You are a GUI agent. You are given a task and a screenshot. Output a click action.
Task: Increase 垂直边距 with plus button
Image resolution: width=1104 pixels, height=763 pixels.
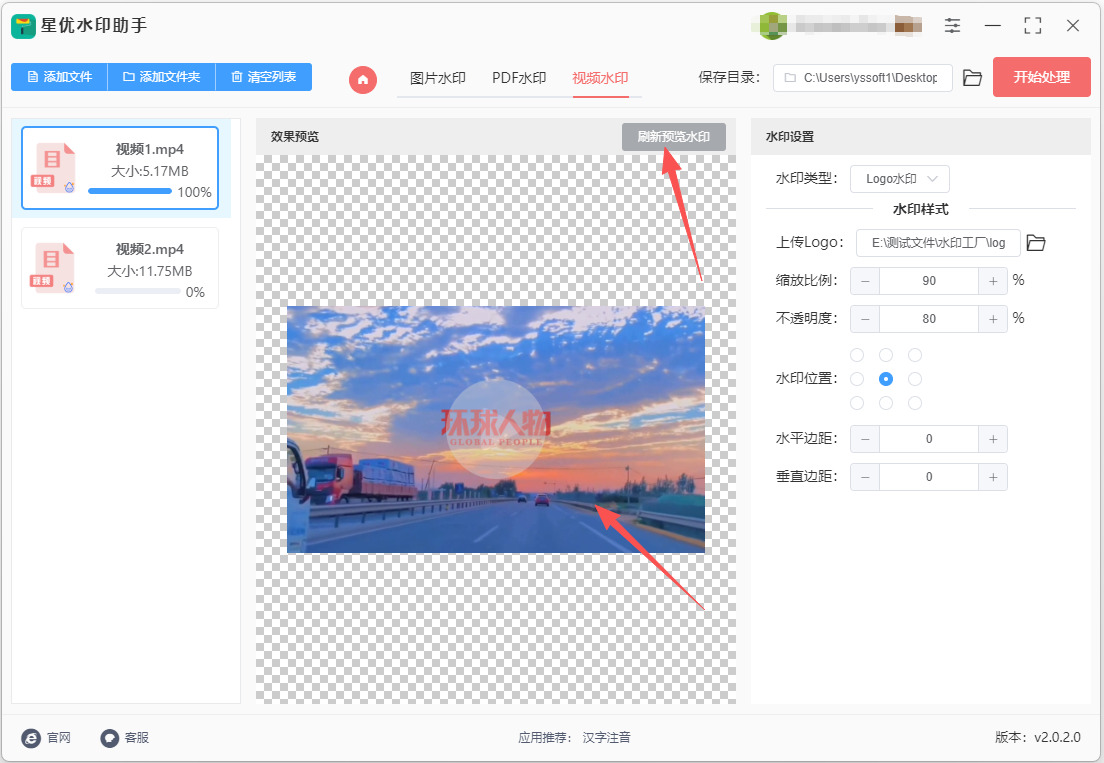click(x=993, y=477)
